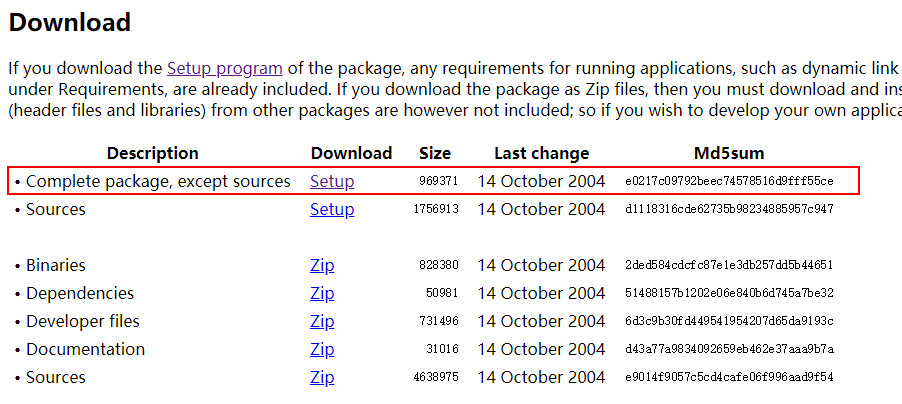The height and width of the screenshot is (404, 902).
Task: Open the Setup program link in paragraph
Action: 224,68
